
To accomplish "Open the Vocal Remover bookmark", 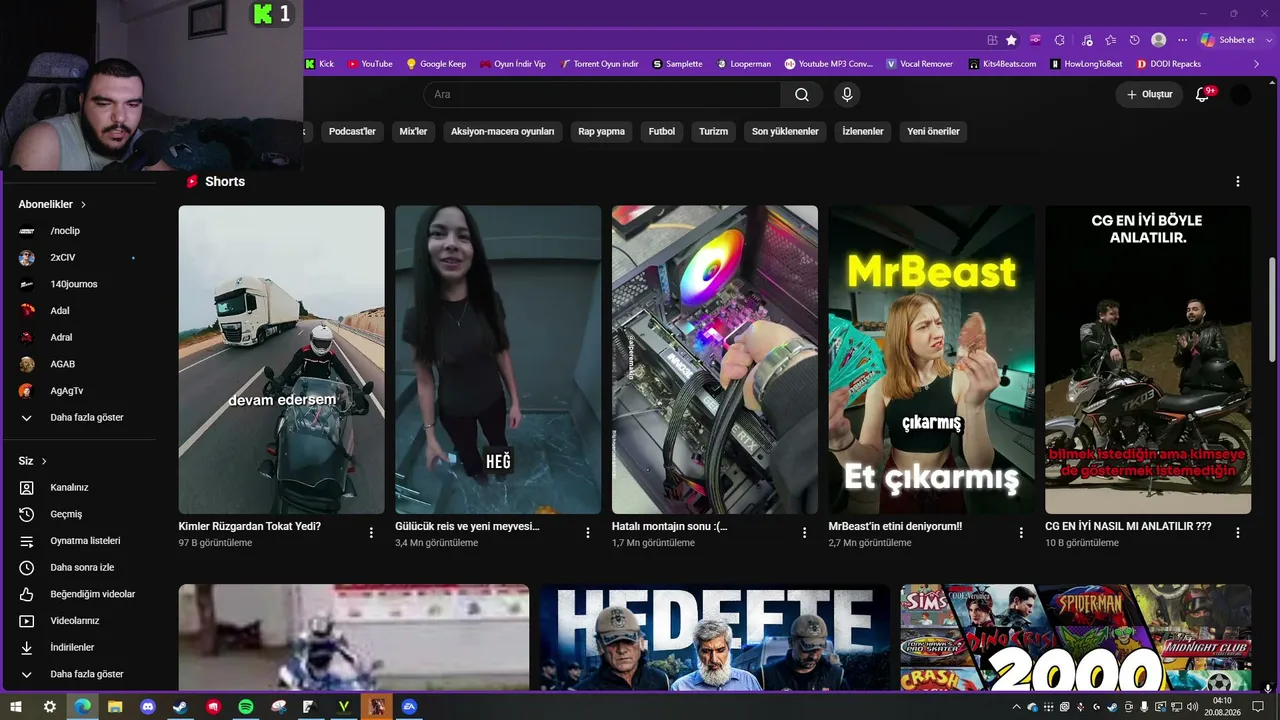I will pos(919,64).
